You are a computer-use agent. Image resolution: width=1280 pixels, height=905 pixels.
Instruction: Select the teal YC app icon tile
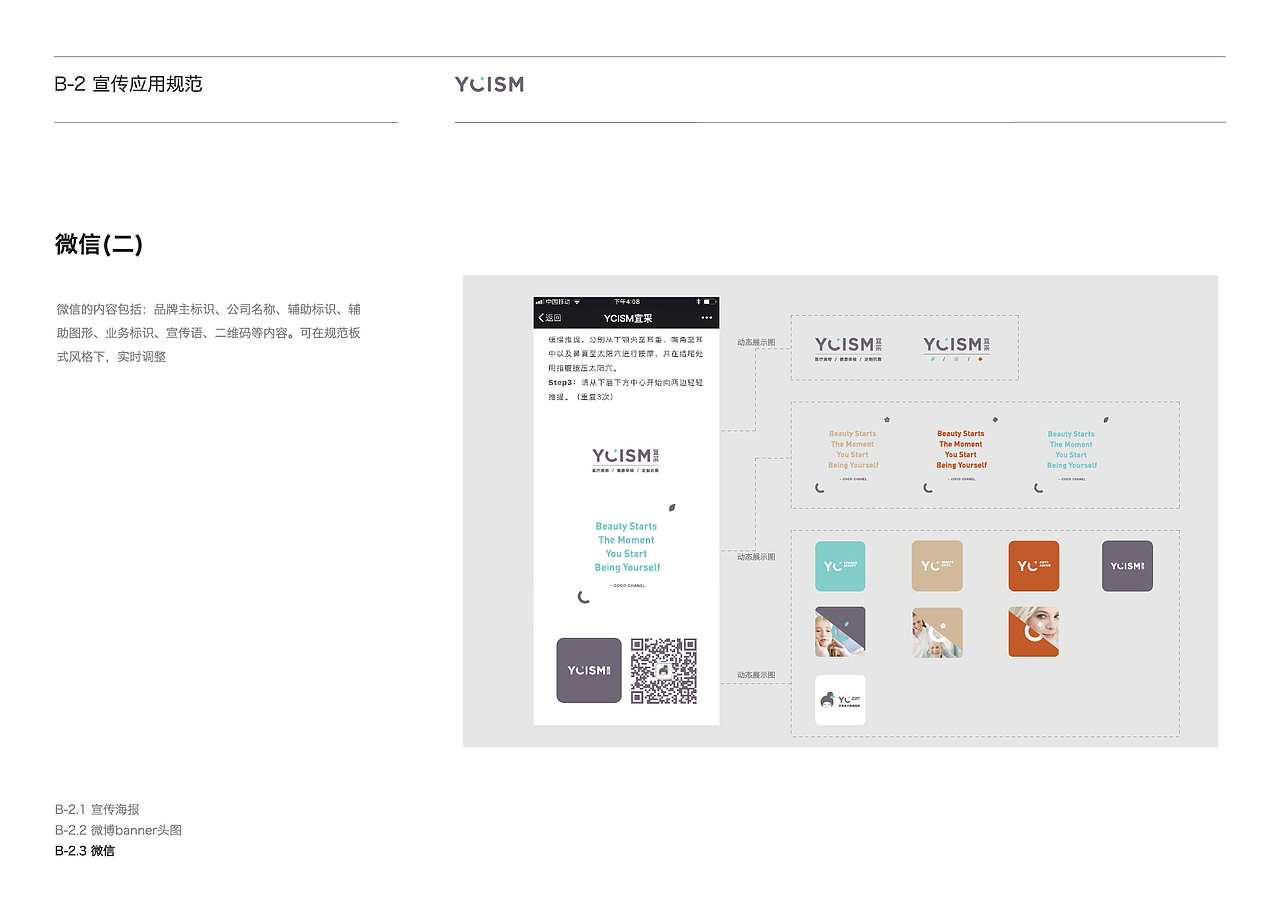(x=840, y=566)
